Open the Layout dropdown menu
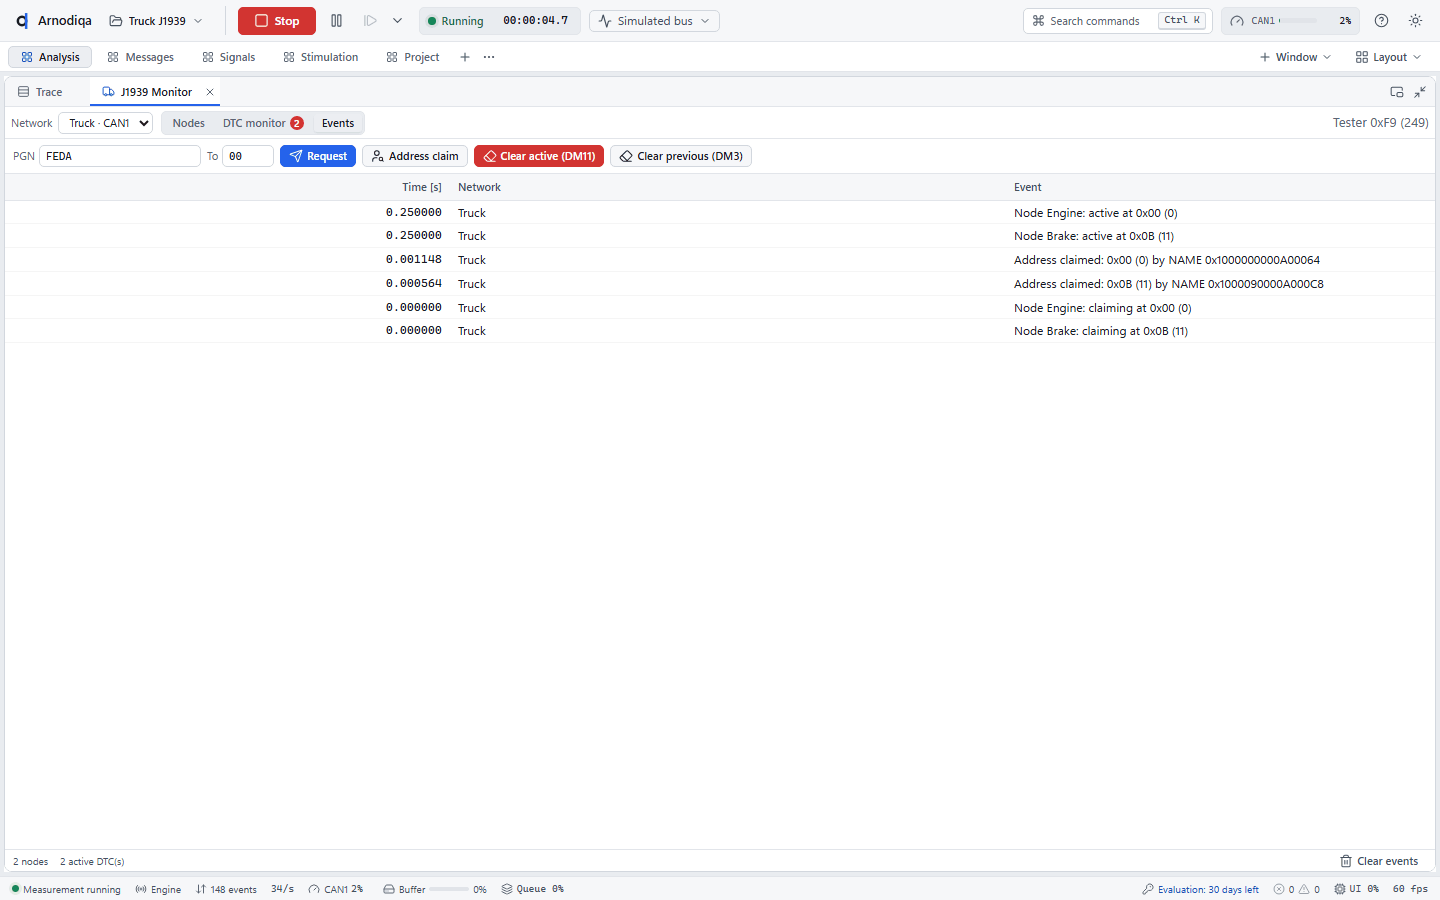 point(1388,57)
